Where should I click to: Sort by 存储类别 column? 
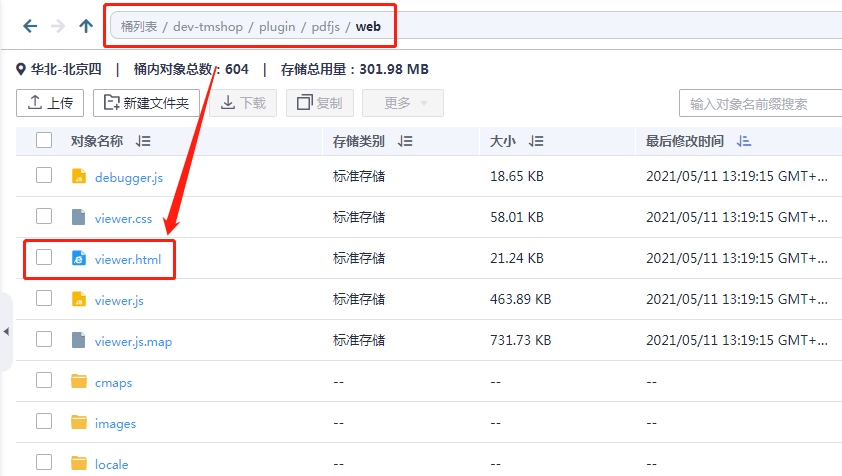[405, 141]
